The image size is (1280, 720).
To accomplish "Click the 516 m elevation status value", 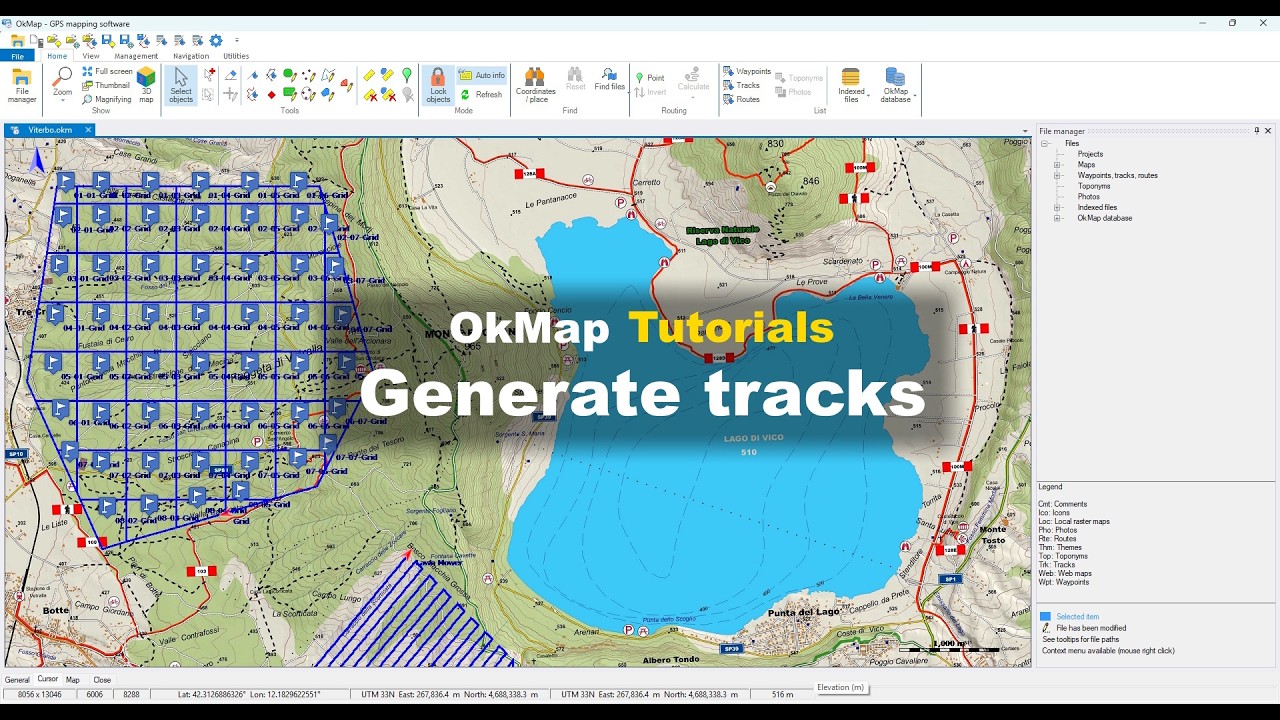I will pos(783,694).
